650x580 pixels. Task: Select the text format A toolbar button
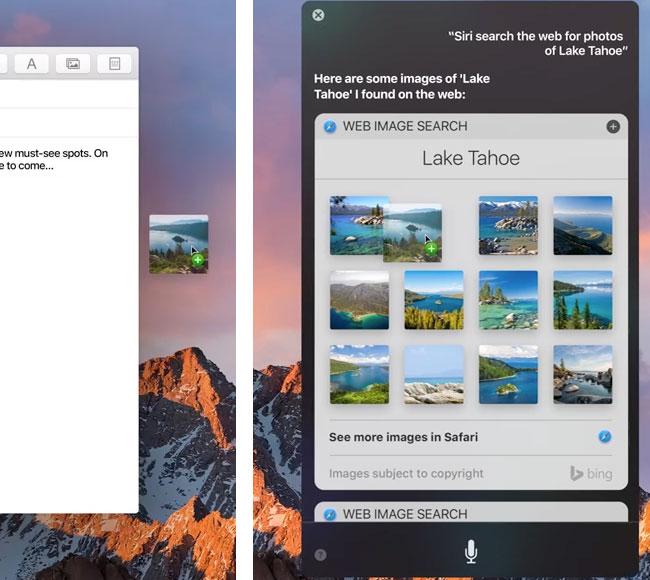(x=32, y=64)
